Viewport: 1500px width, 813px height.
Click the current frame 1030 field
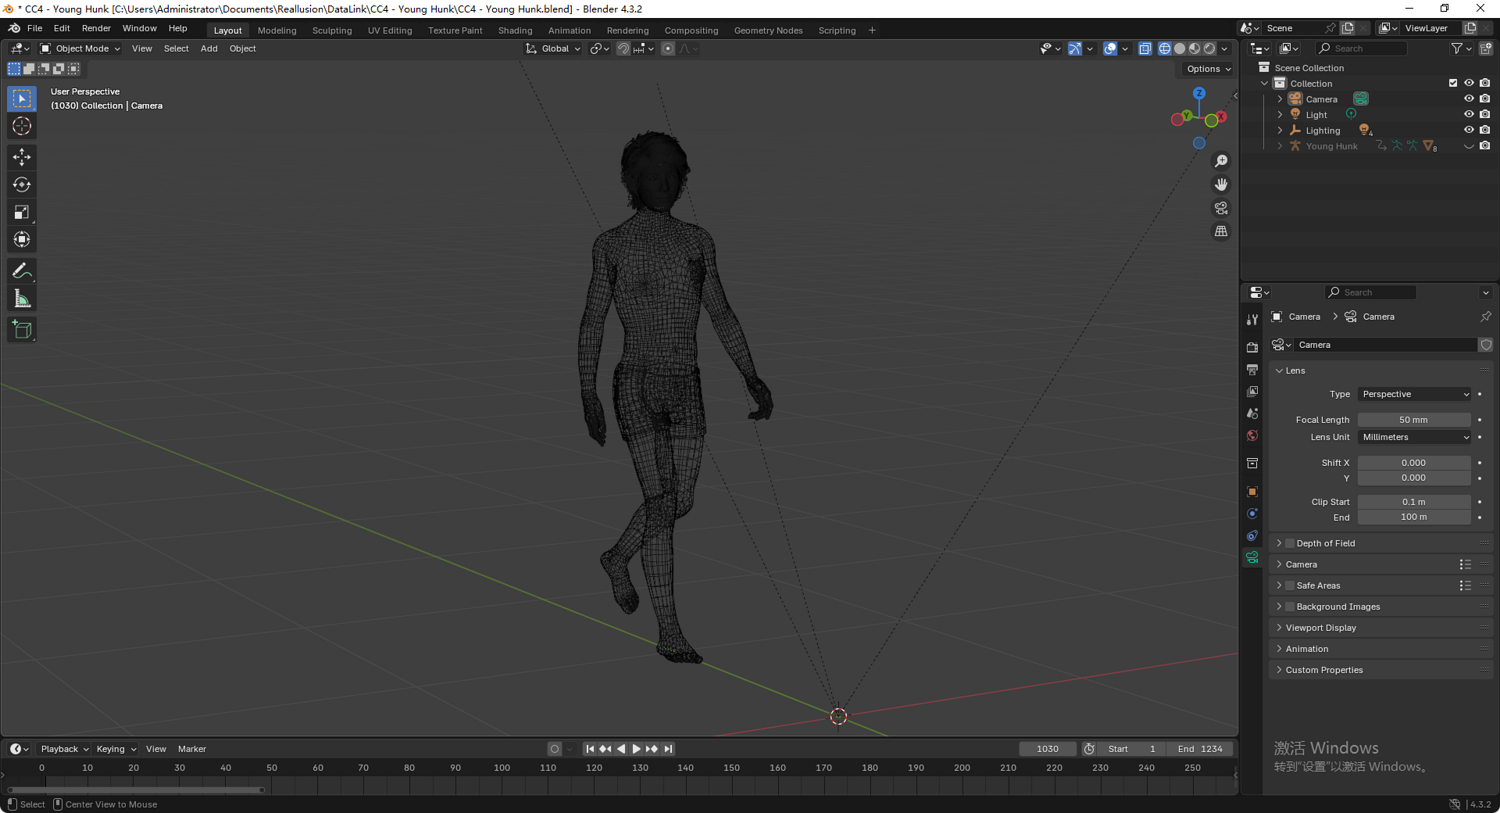coord(1047,749)
